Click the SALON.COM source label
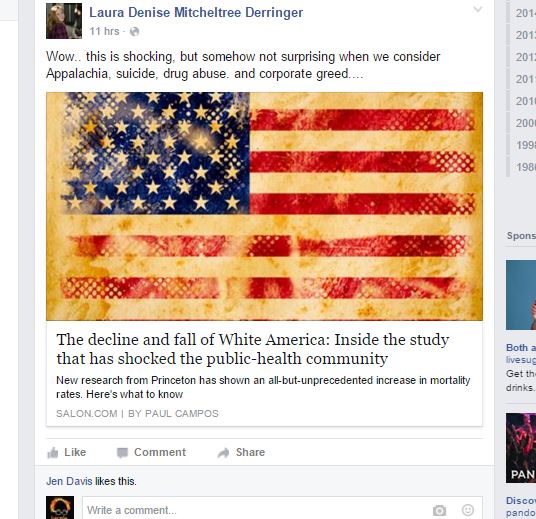 [87, 414]
